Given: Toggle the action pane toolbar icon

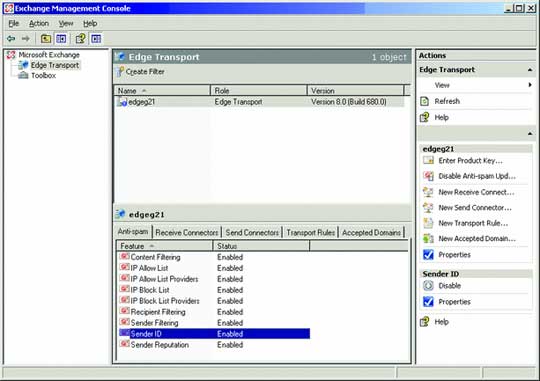Looking at the screenshot, I should (96, 39).
